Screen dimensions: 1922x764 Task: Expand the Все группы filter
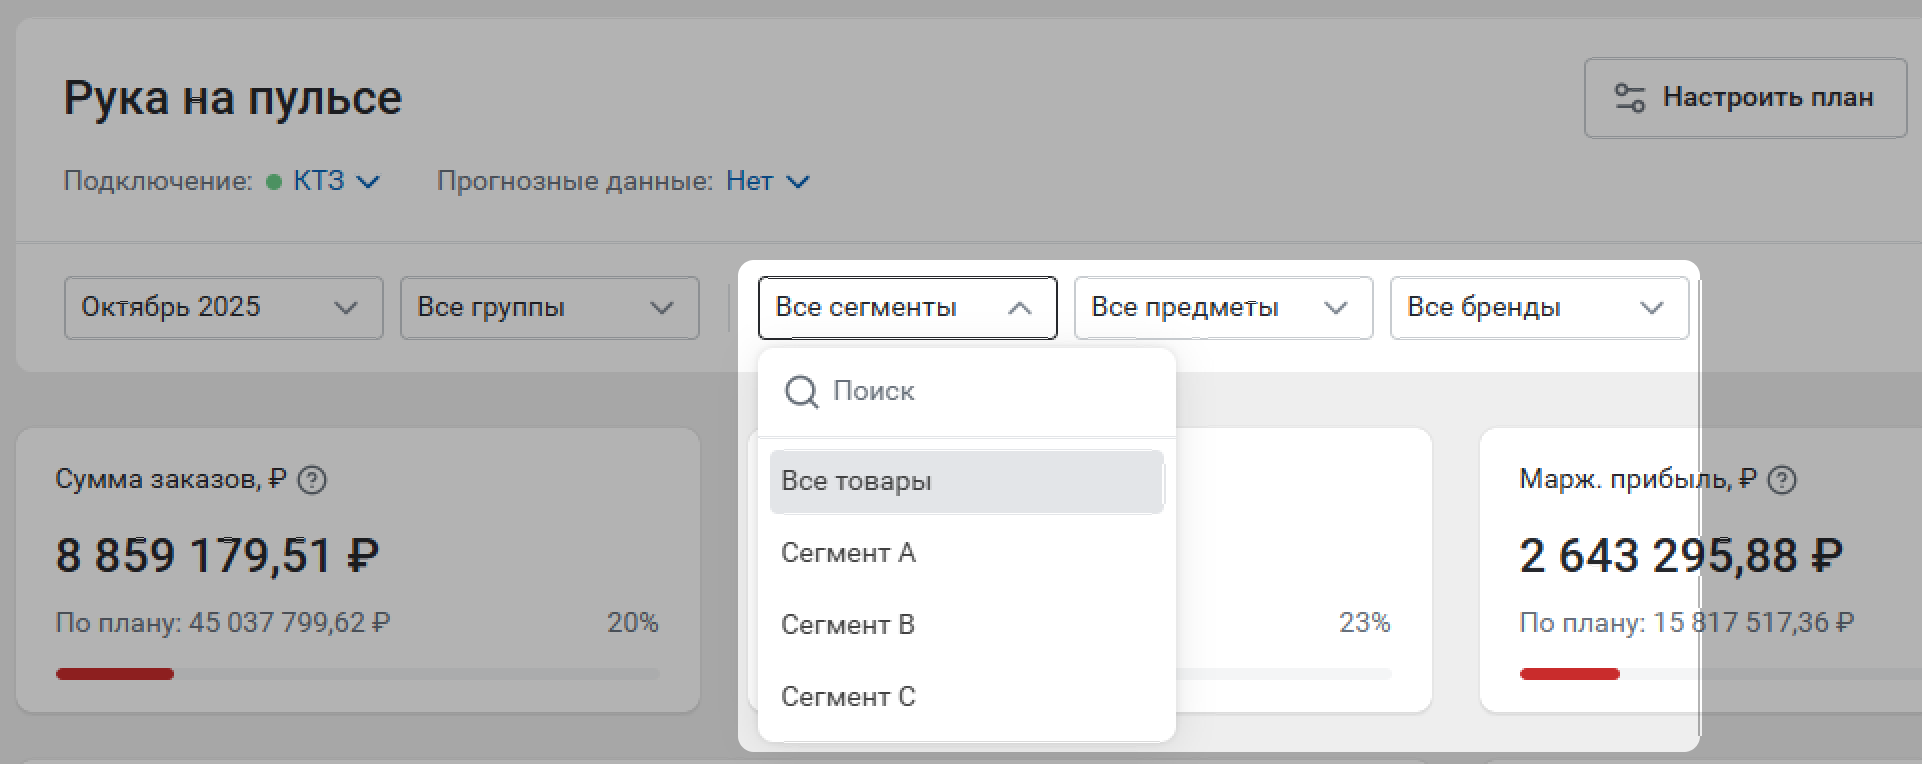pyautogui.click(x=549, y=307)
